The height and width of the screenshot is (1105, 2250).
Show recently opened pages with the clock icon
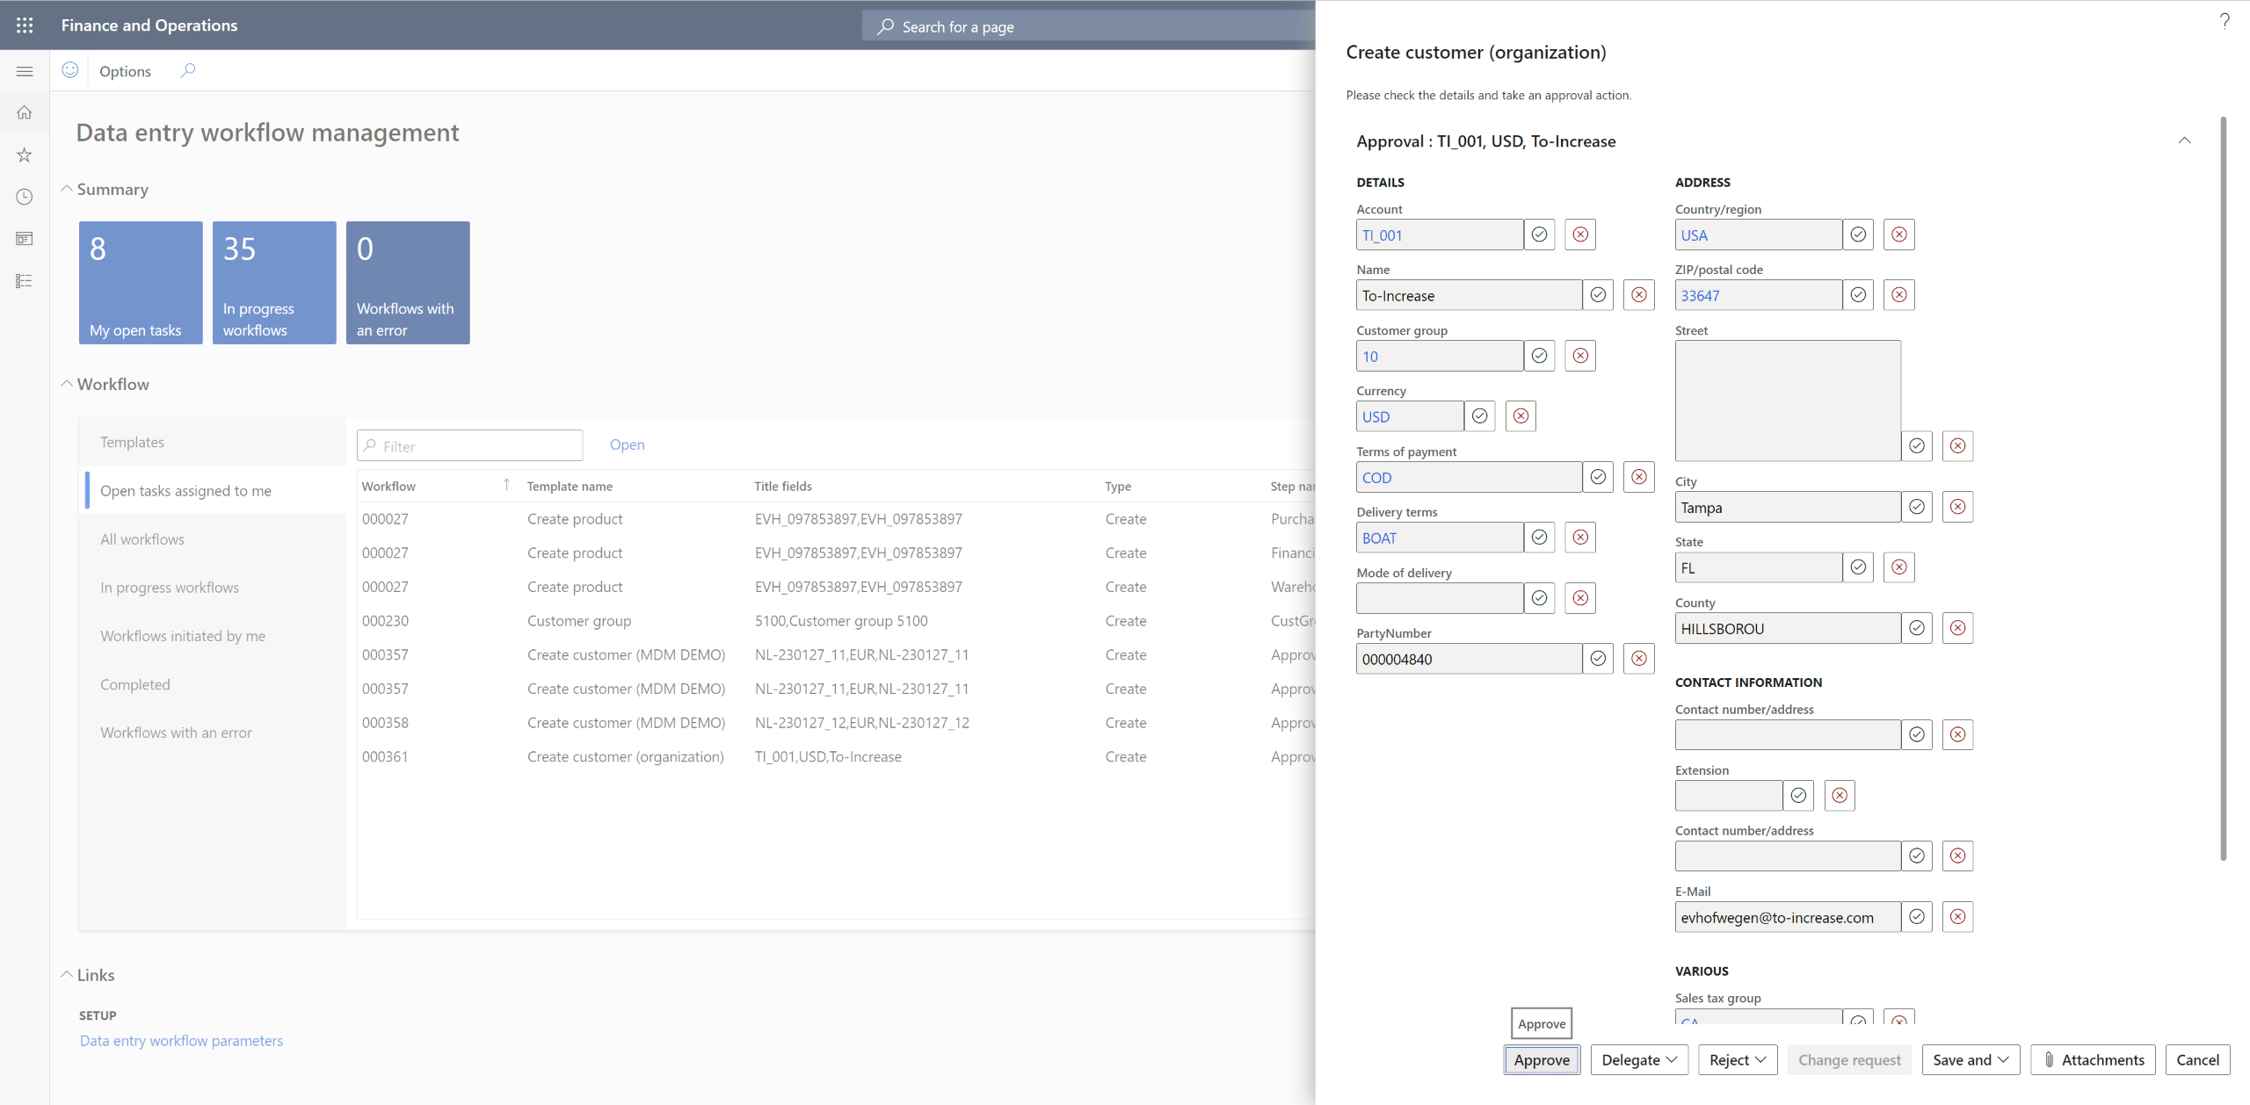point(24,196)
